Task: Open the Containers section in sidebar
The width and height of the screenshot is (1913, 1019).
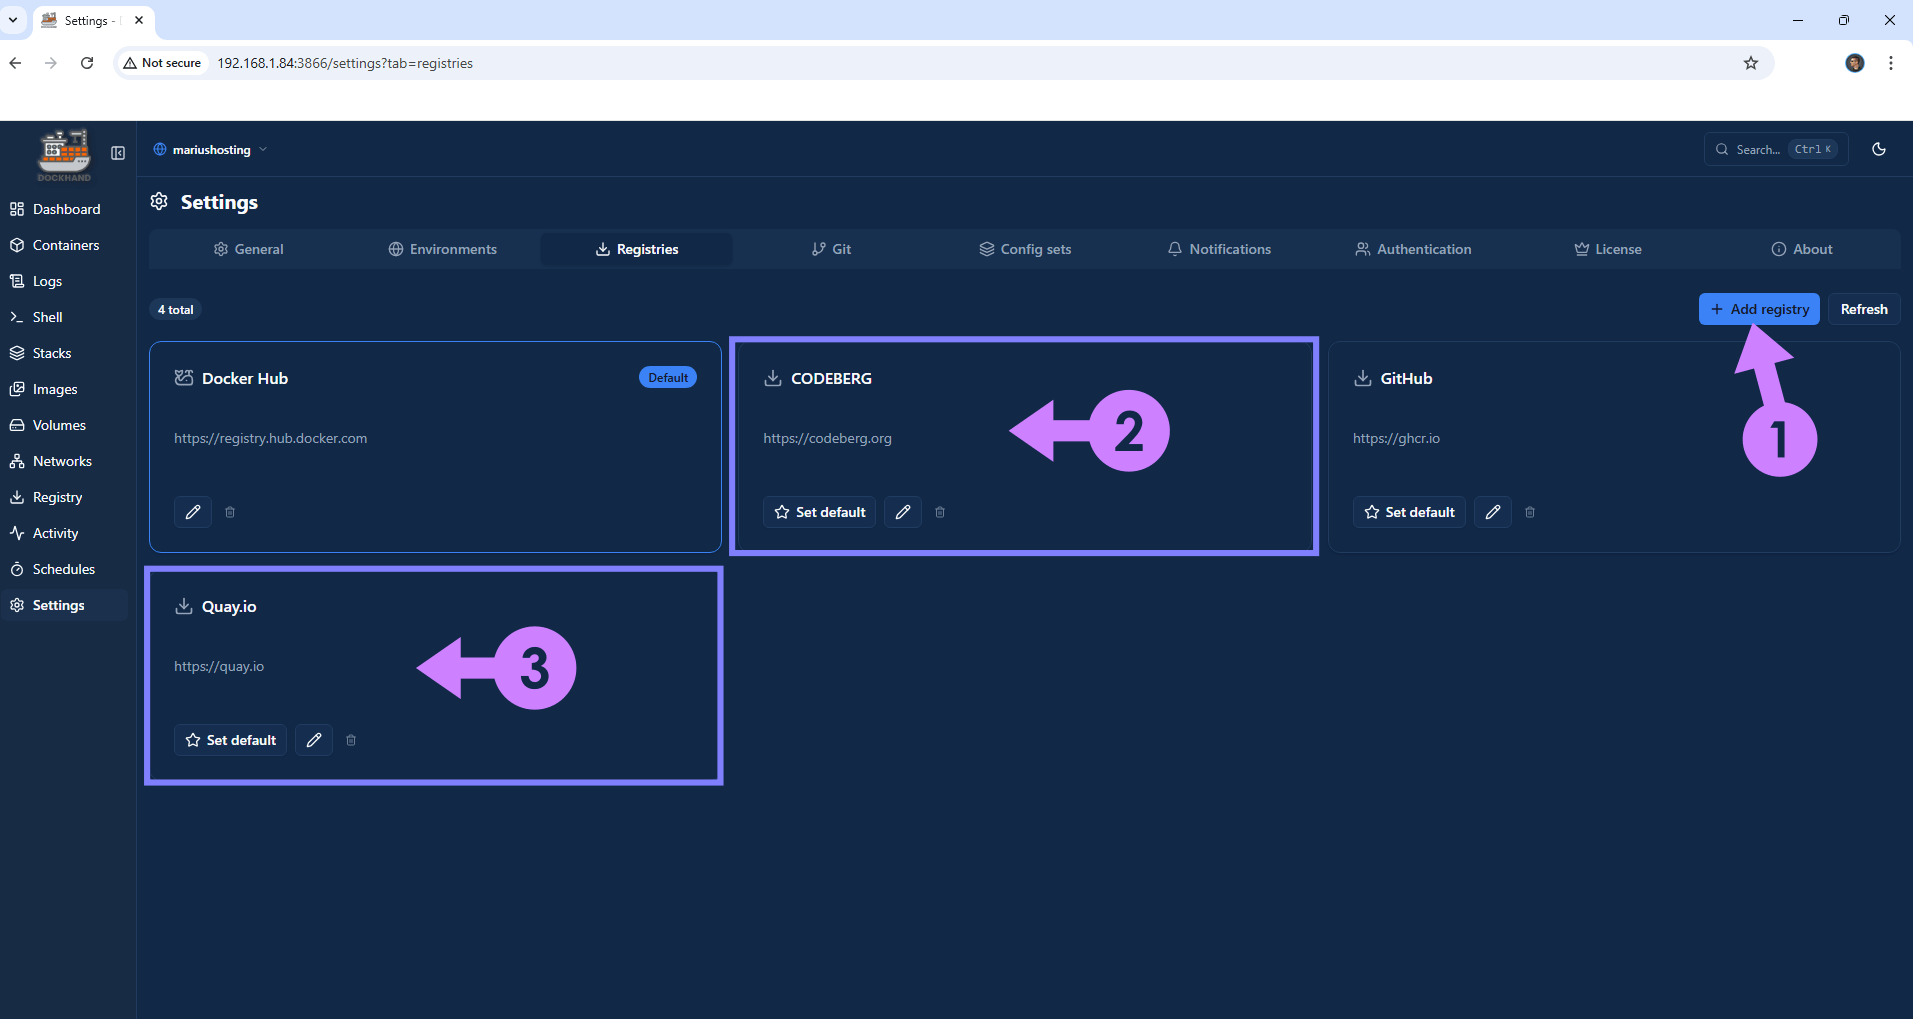Action: (66, 245)
